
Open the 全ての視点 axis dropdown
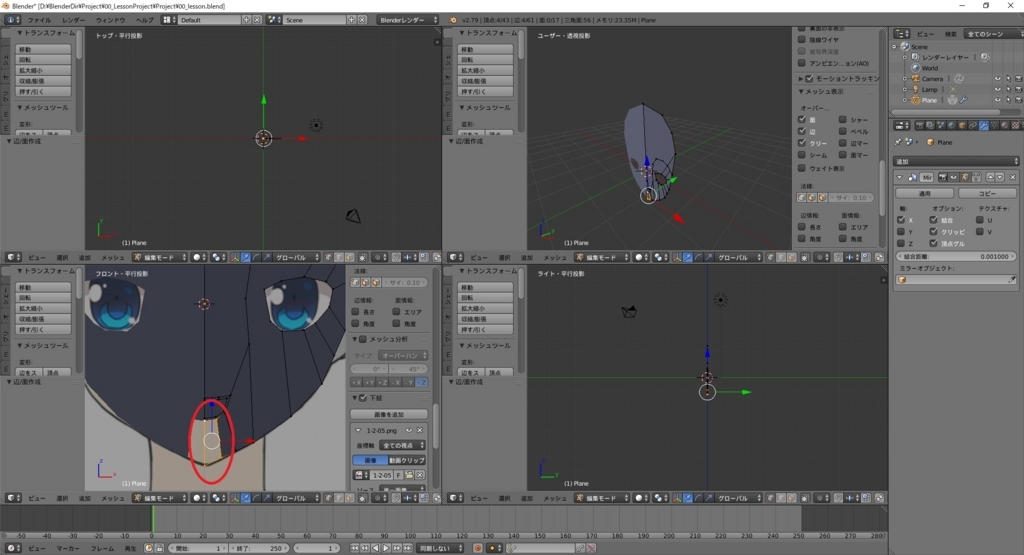[x=403, y=445]
